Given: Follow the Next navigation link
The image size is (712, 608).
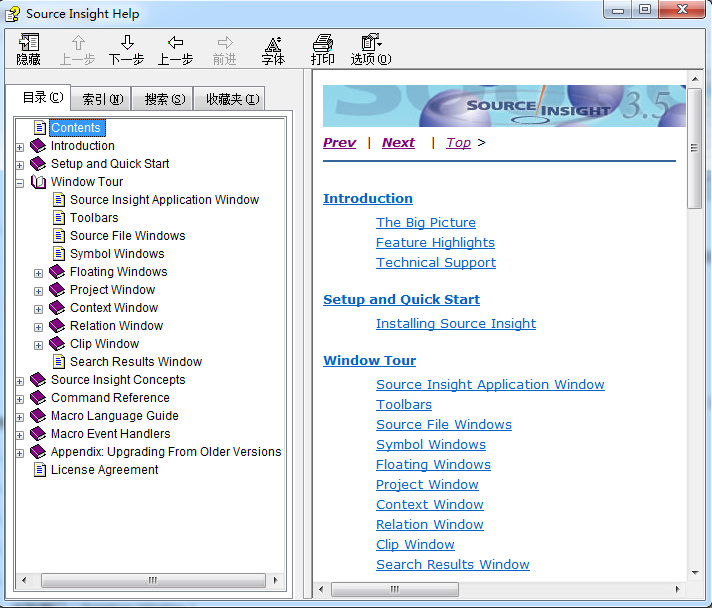Looking at the screenshot, I should [398, 143].
